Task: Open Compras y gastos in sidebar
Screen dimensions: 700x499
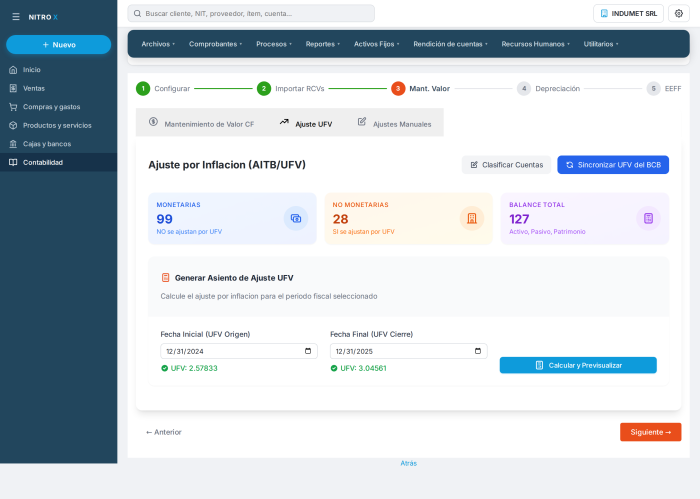Action: pyautogui.click(x=58, y=107)
